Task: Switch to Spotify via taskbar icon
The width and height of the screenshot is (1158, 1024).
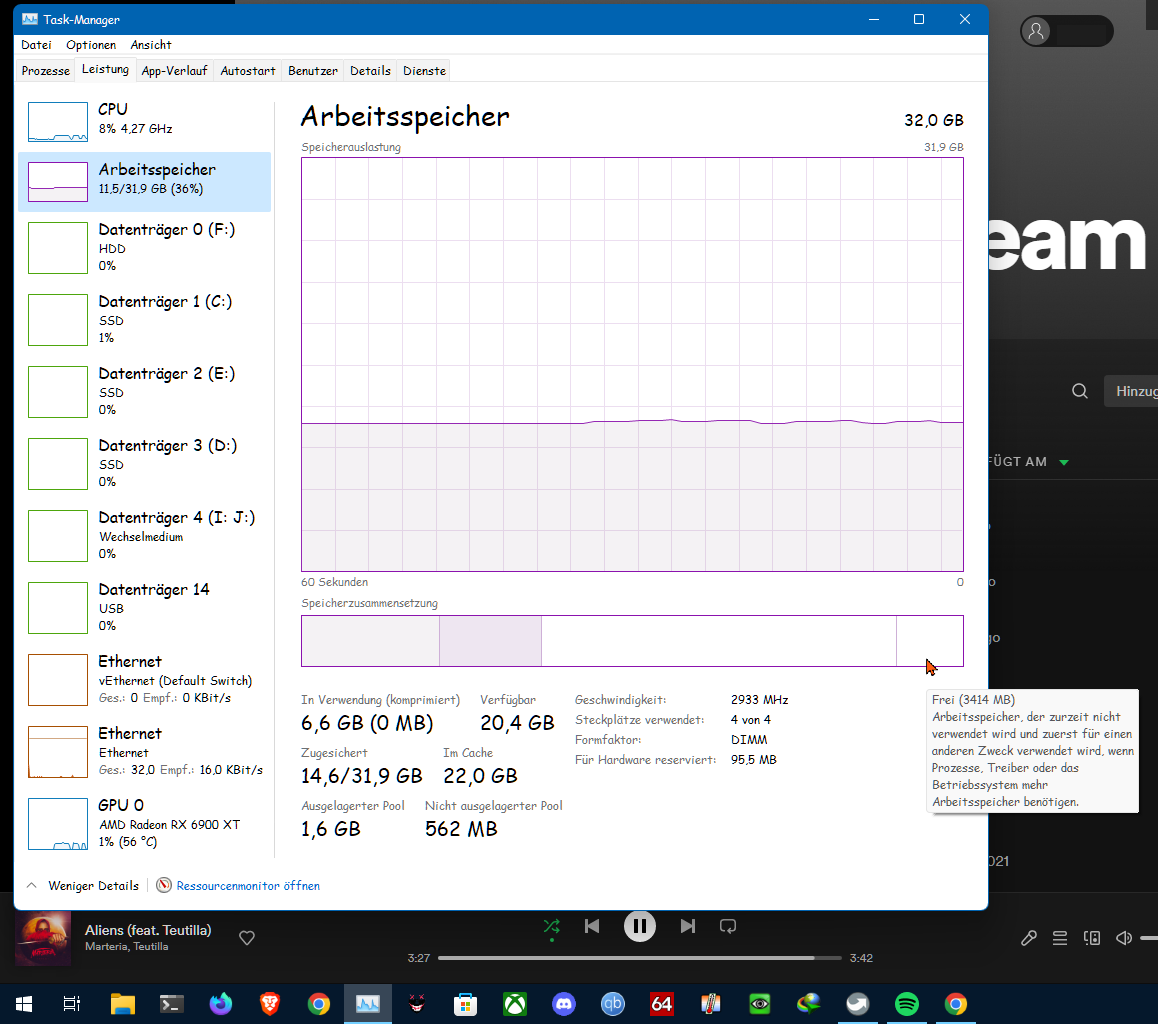Action: pos(906,1004)
